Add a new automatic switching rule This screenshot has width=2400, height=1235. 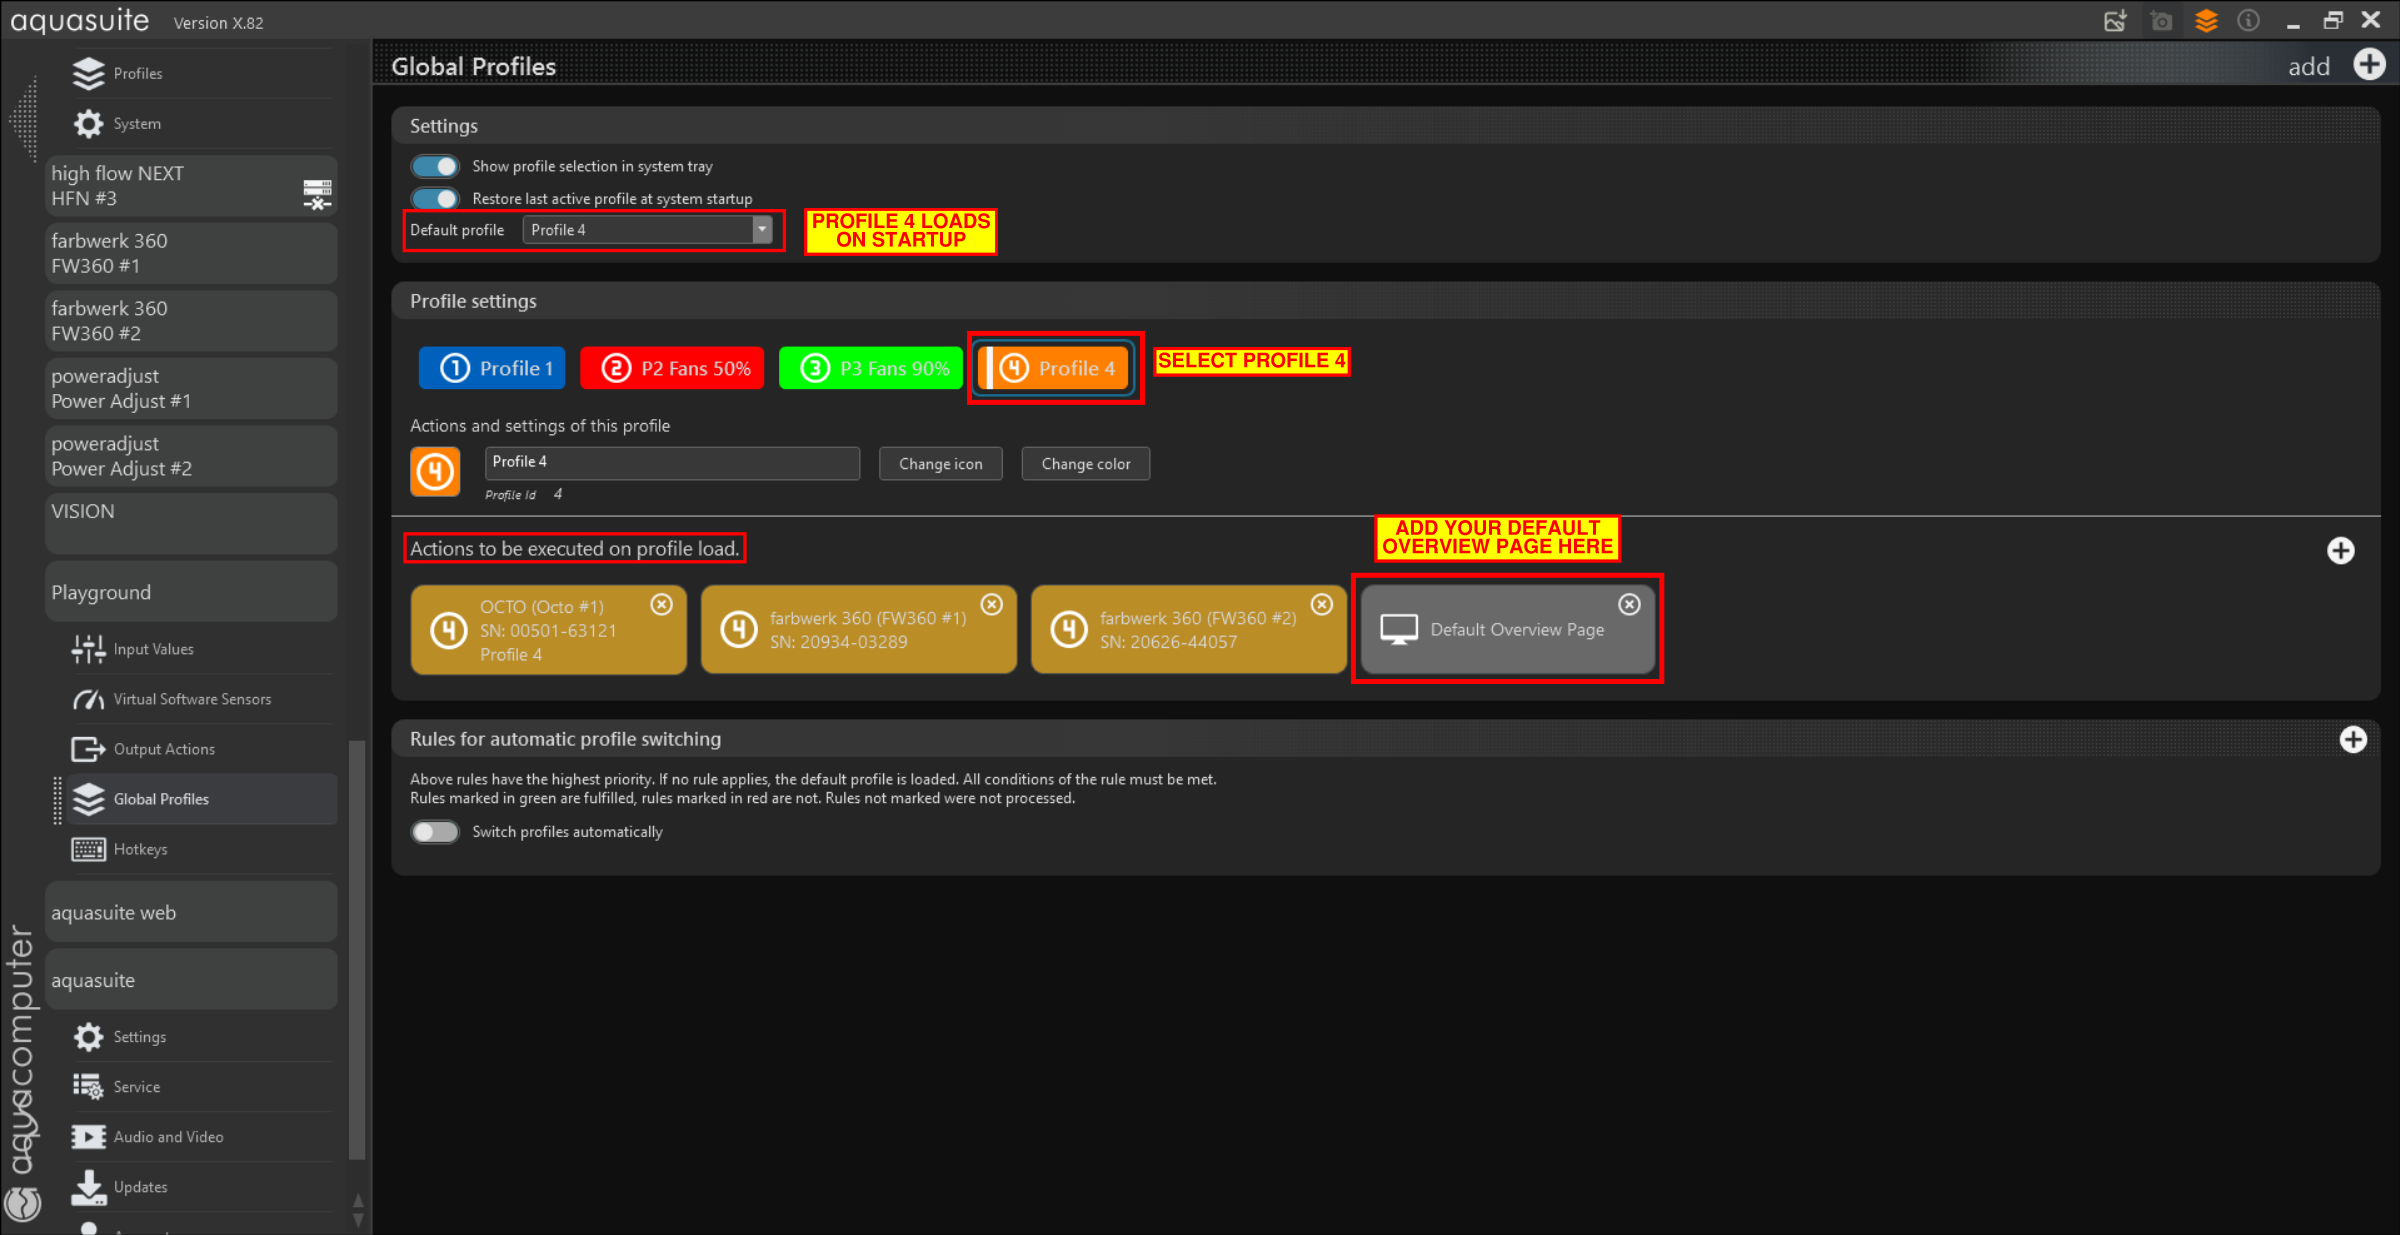(2353, 740)
